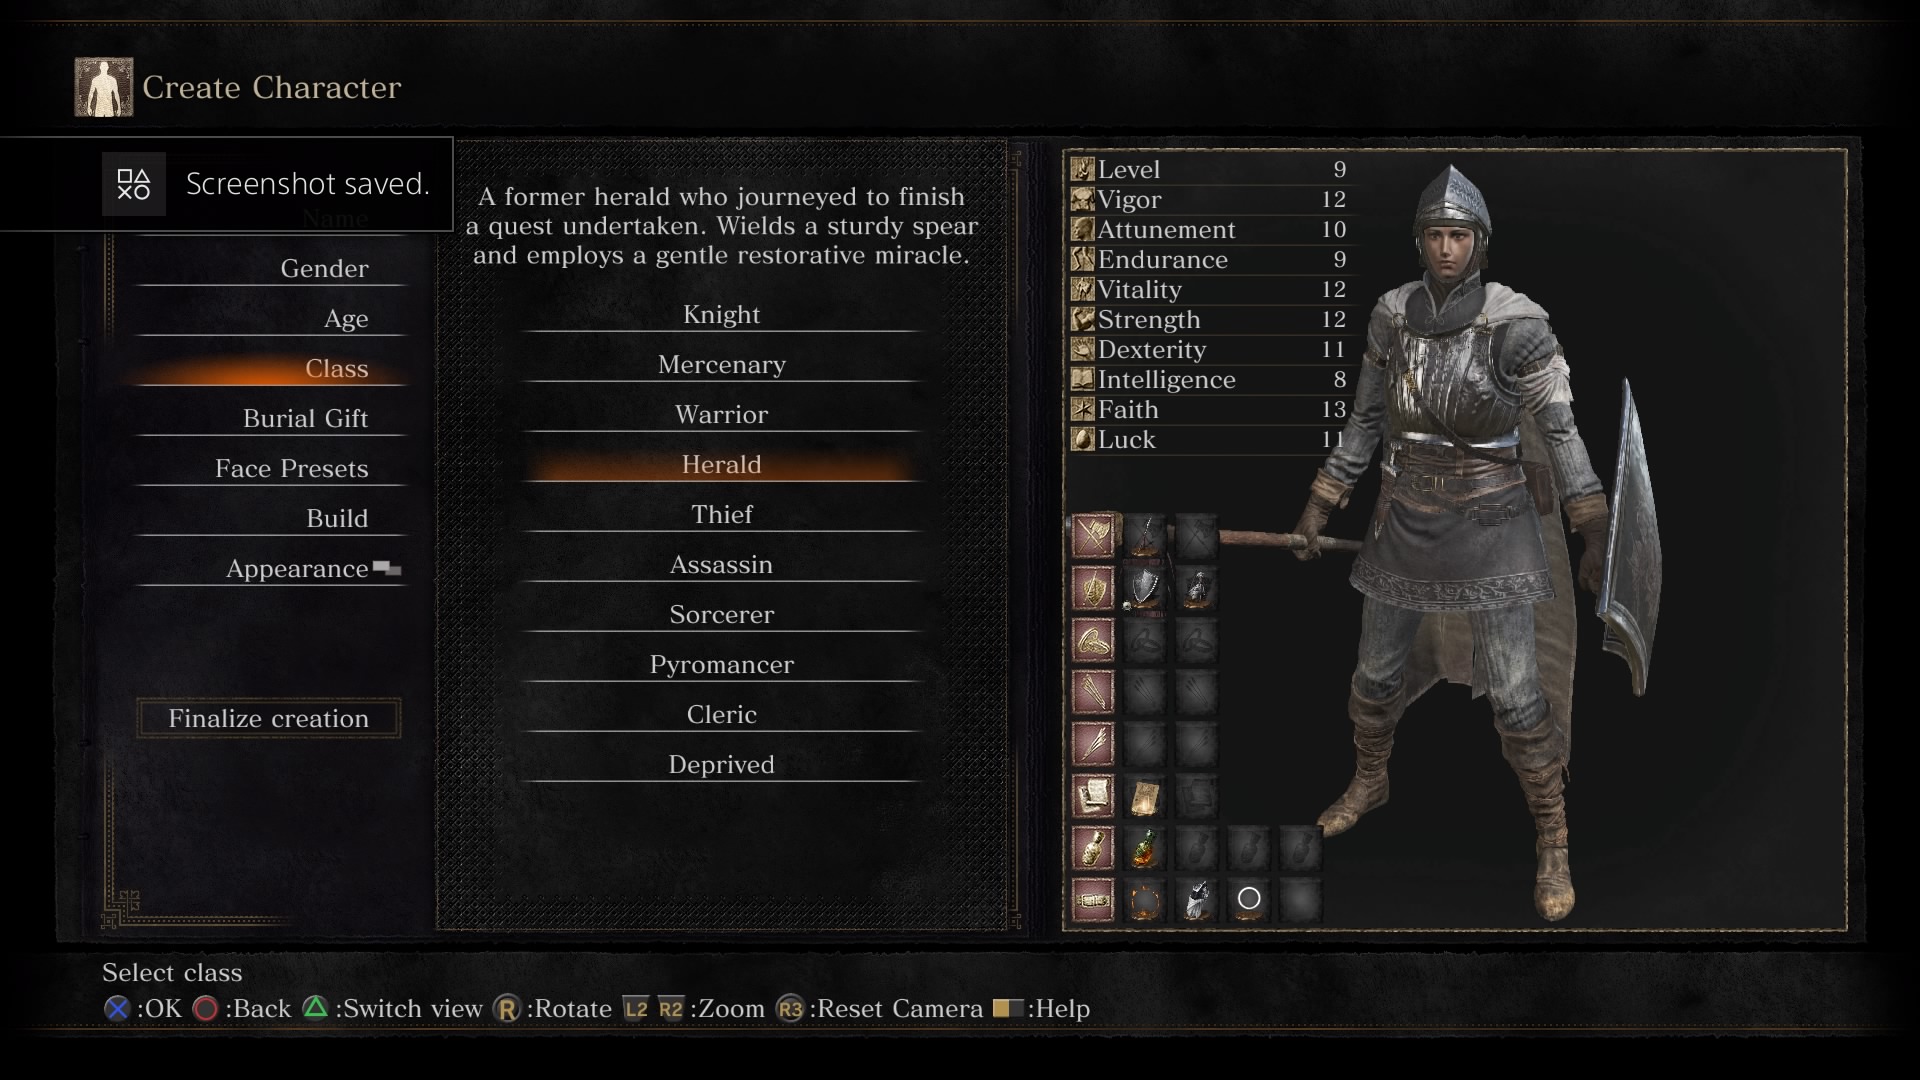The height and width of the screenshot is (1080, 1920).
Task: Select the kite shield equipment slot
Action: pyautogui.click(x=1145, y=589)
